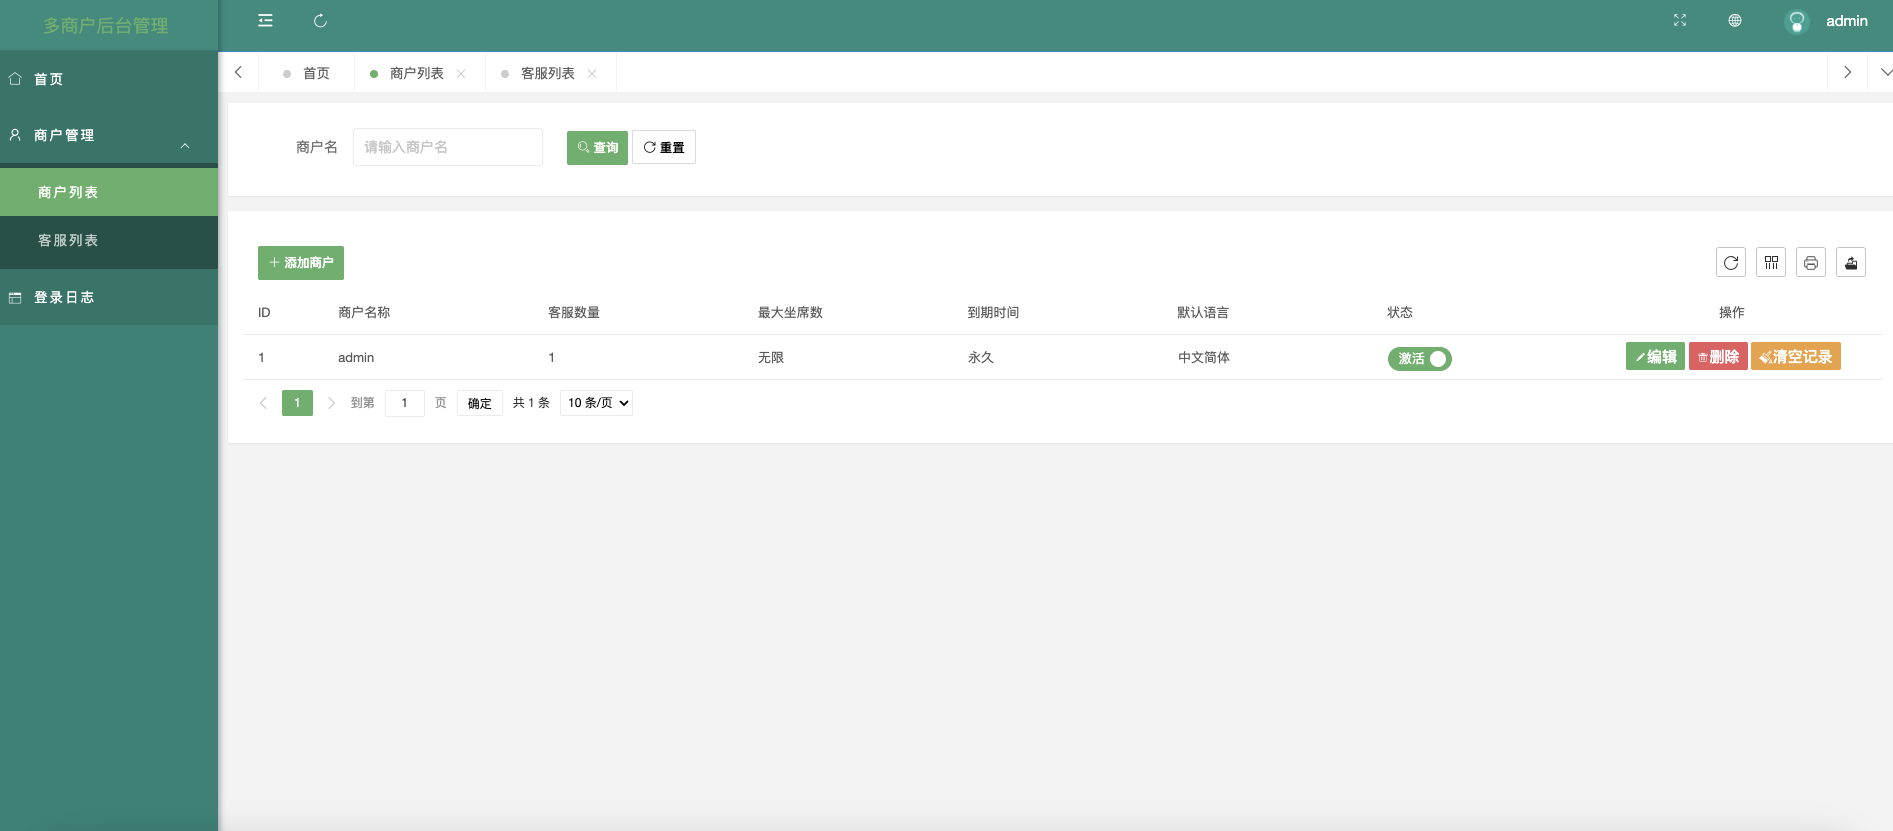The height and width of the screenshot is (831, 1893).
Task: Click the export table icon
Action: click(1851, 262)
